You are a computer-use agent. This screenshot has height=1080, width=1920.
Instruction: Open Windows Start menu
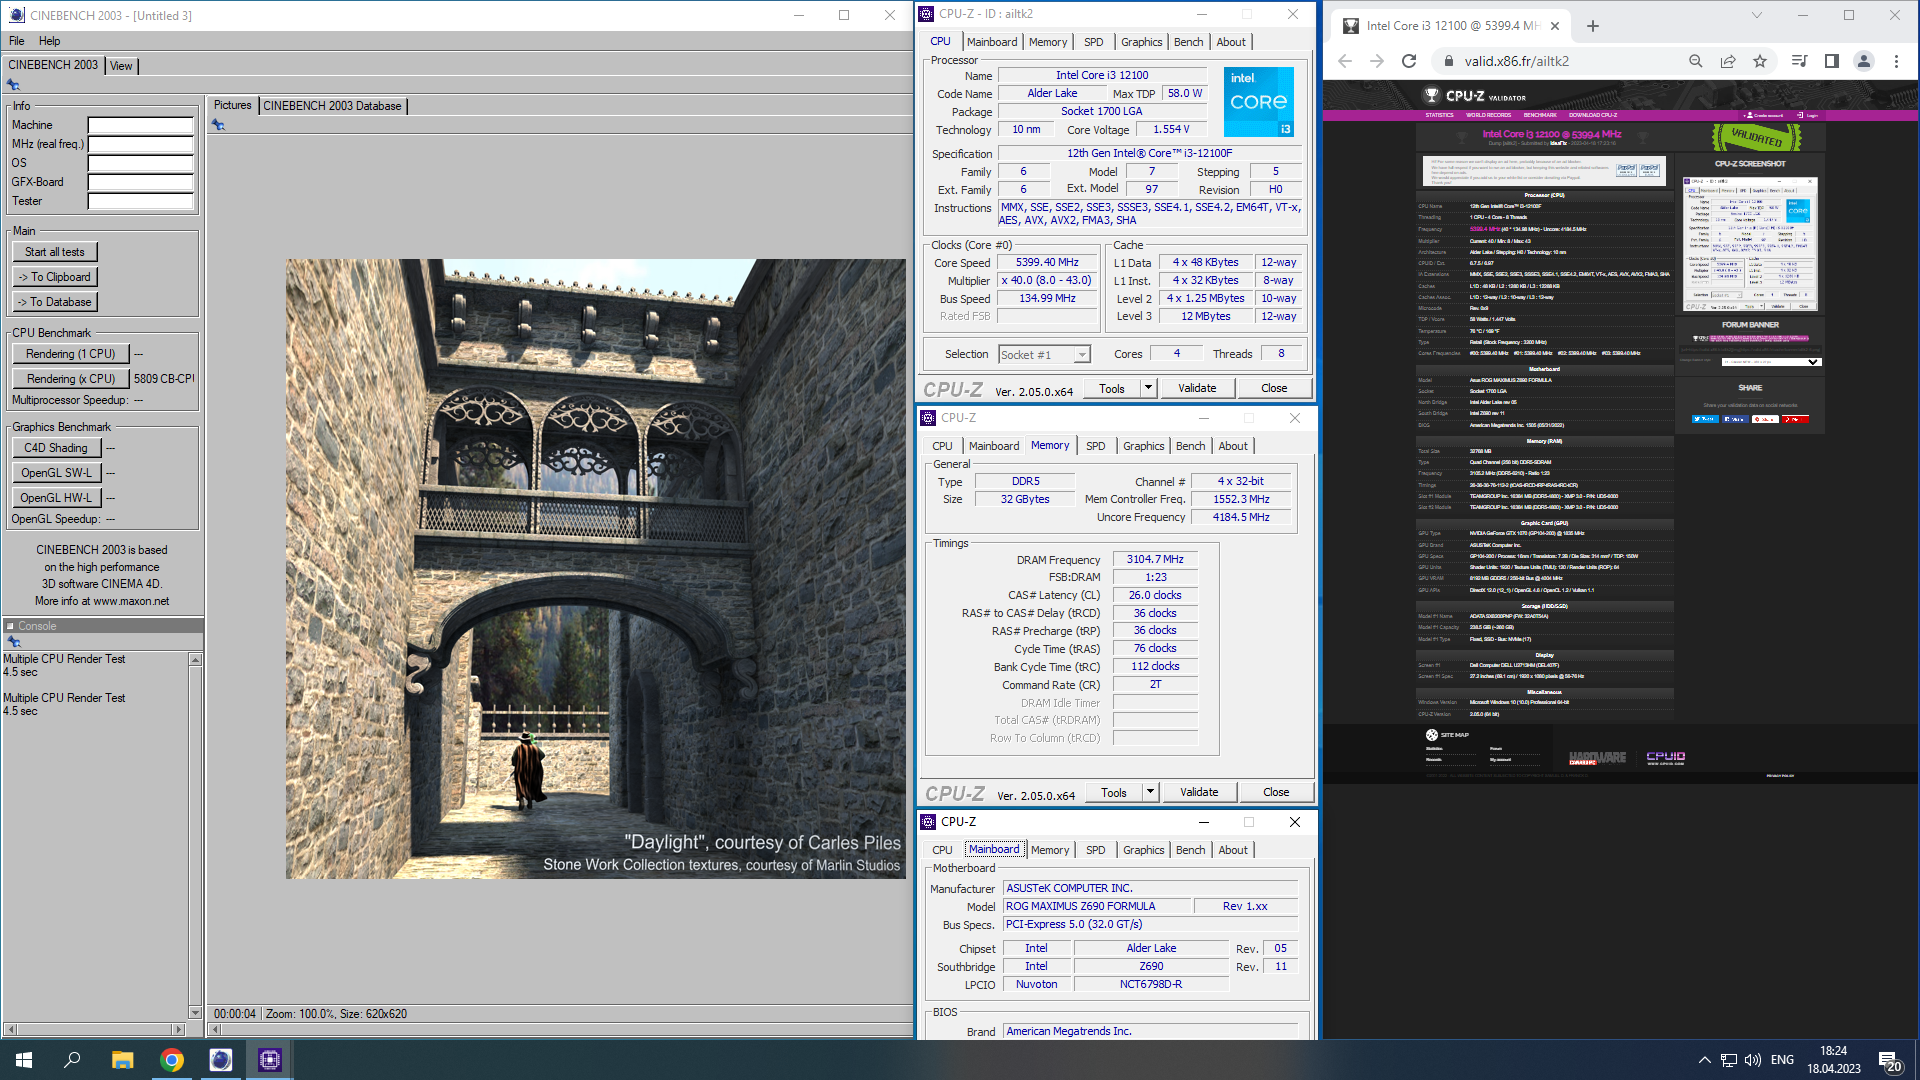tap(24, 1060)
